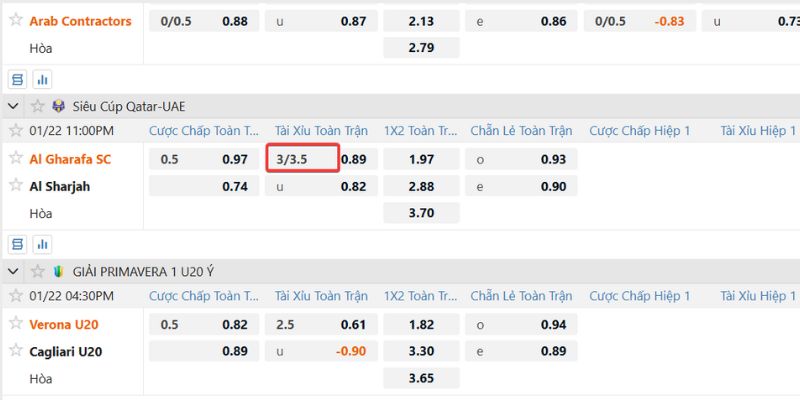Open bet list icon below Al Gharafa match

tap(17, 243)
